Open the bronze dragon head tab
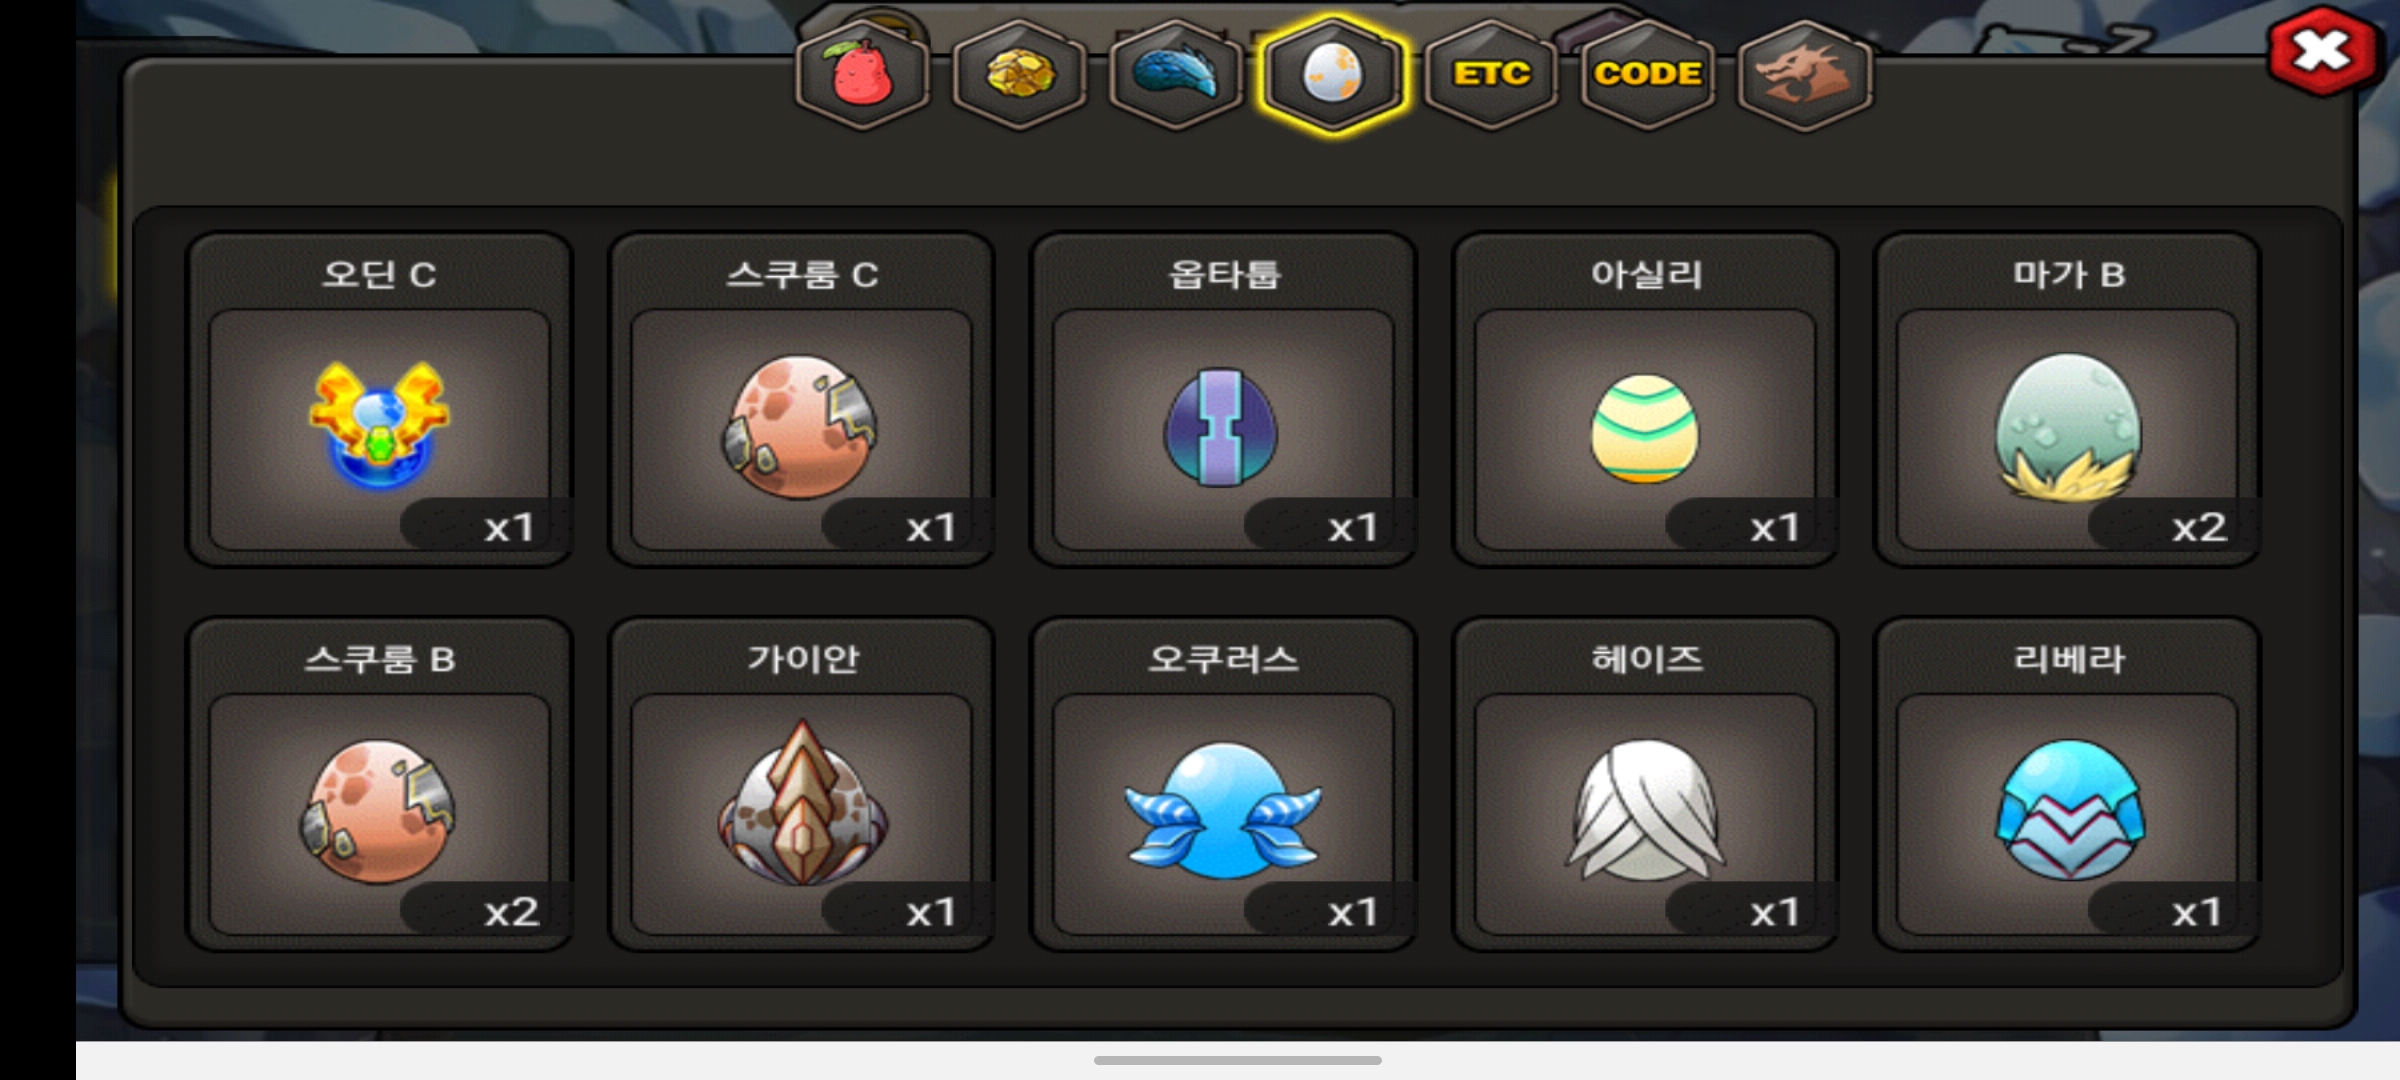This screenshot has height=1080, width=2400. (1805, 75)
